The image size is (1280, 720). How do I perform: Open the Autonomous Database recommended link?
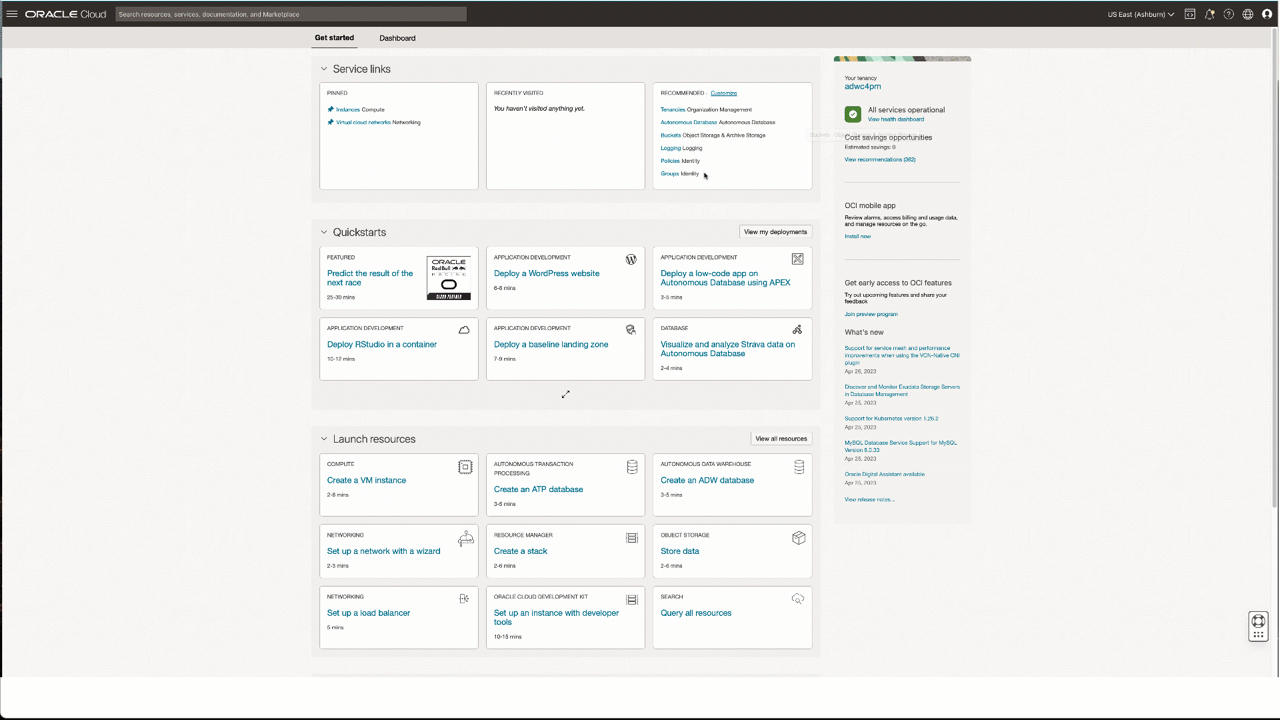[689, 122]
